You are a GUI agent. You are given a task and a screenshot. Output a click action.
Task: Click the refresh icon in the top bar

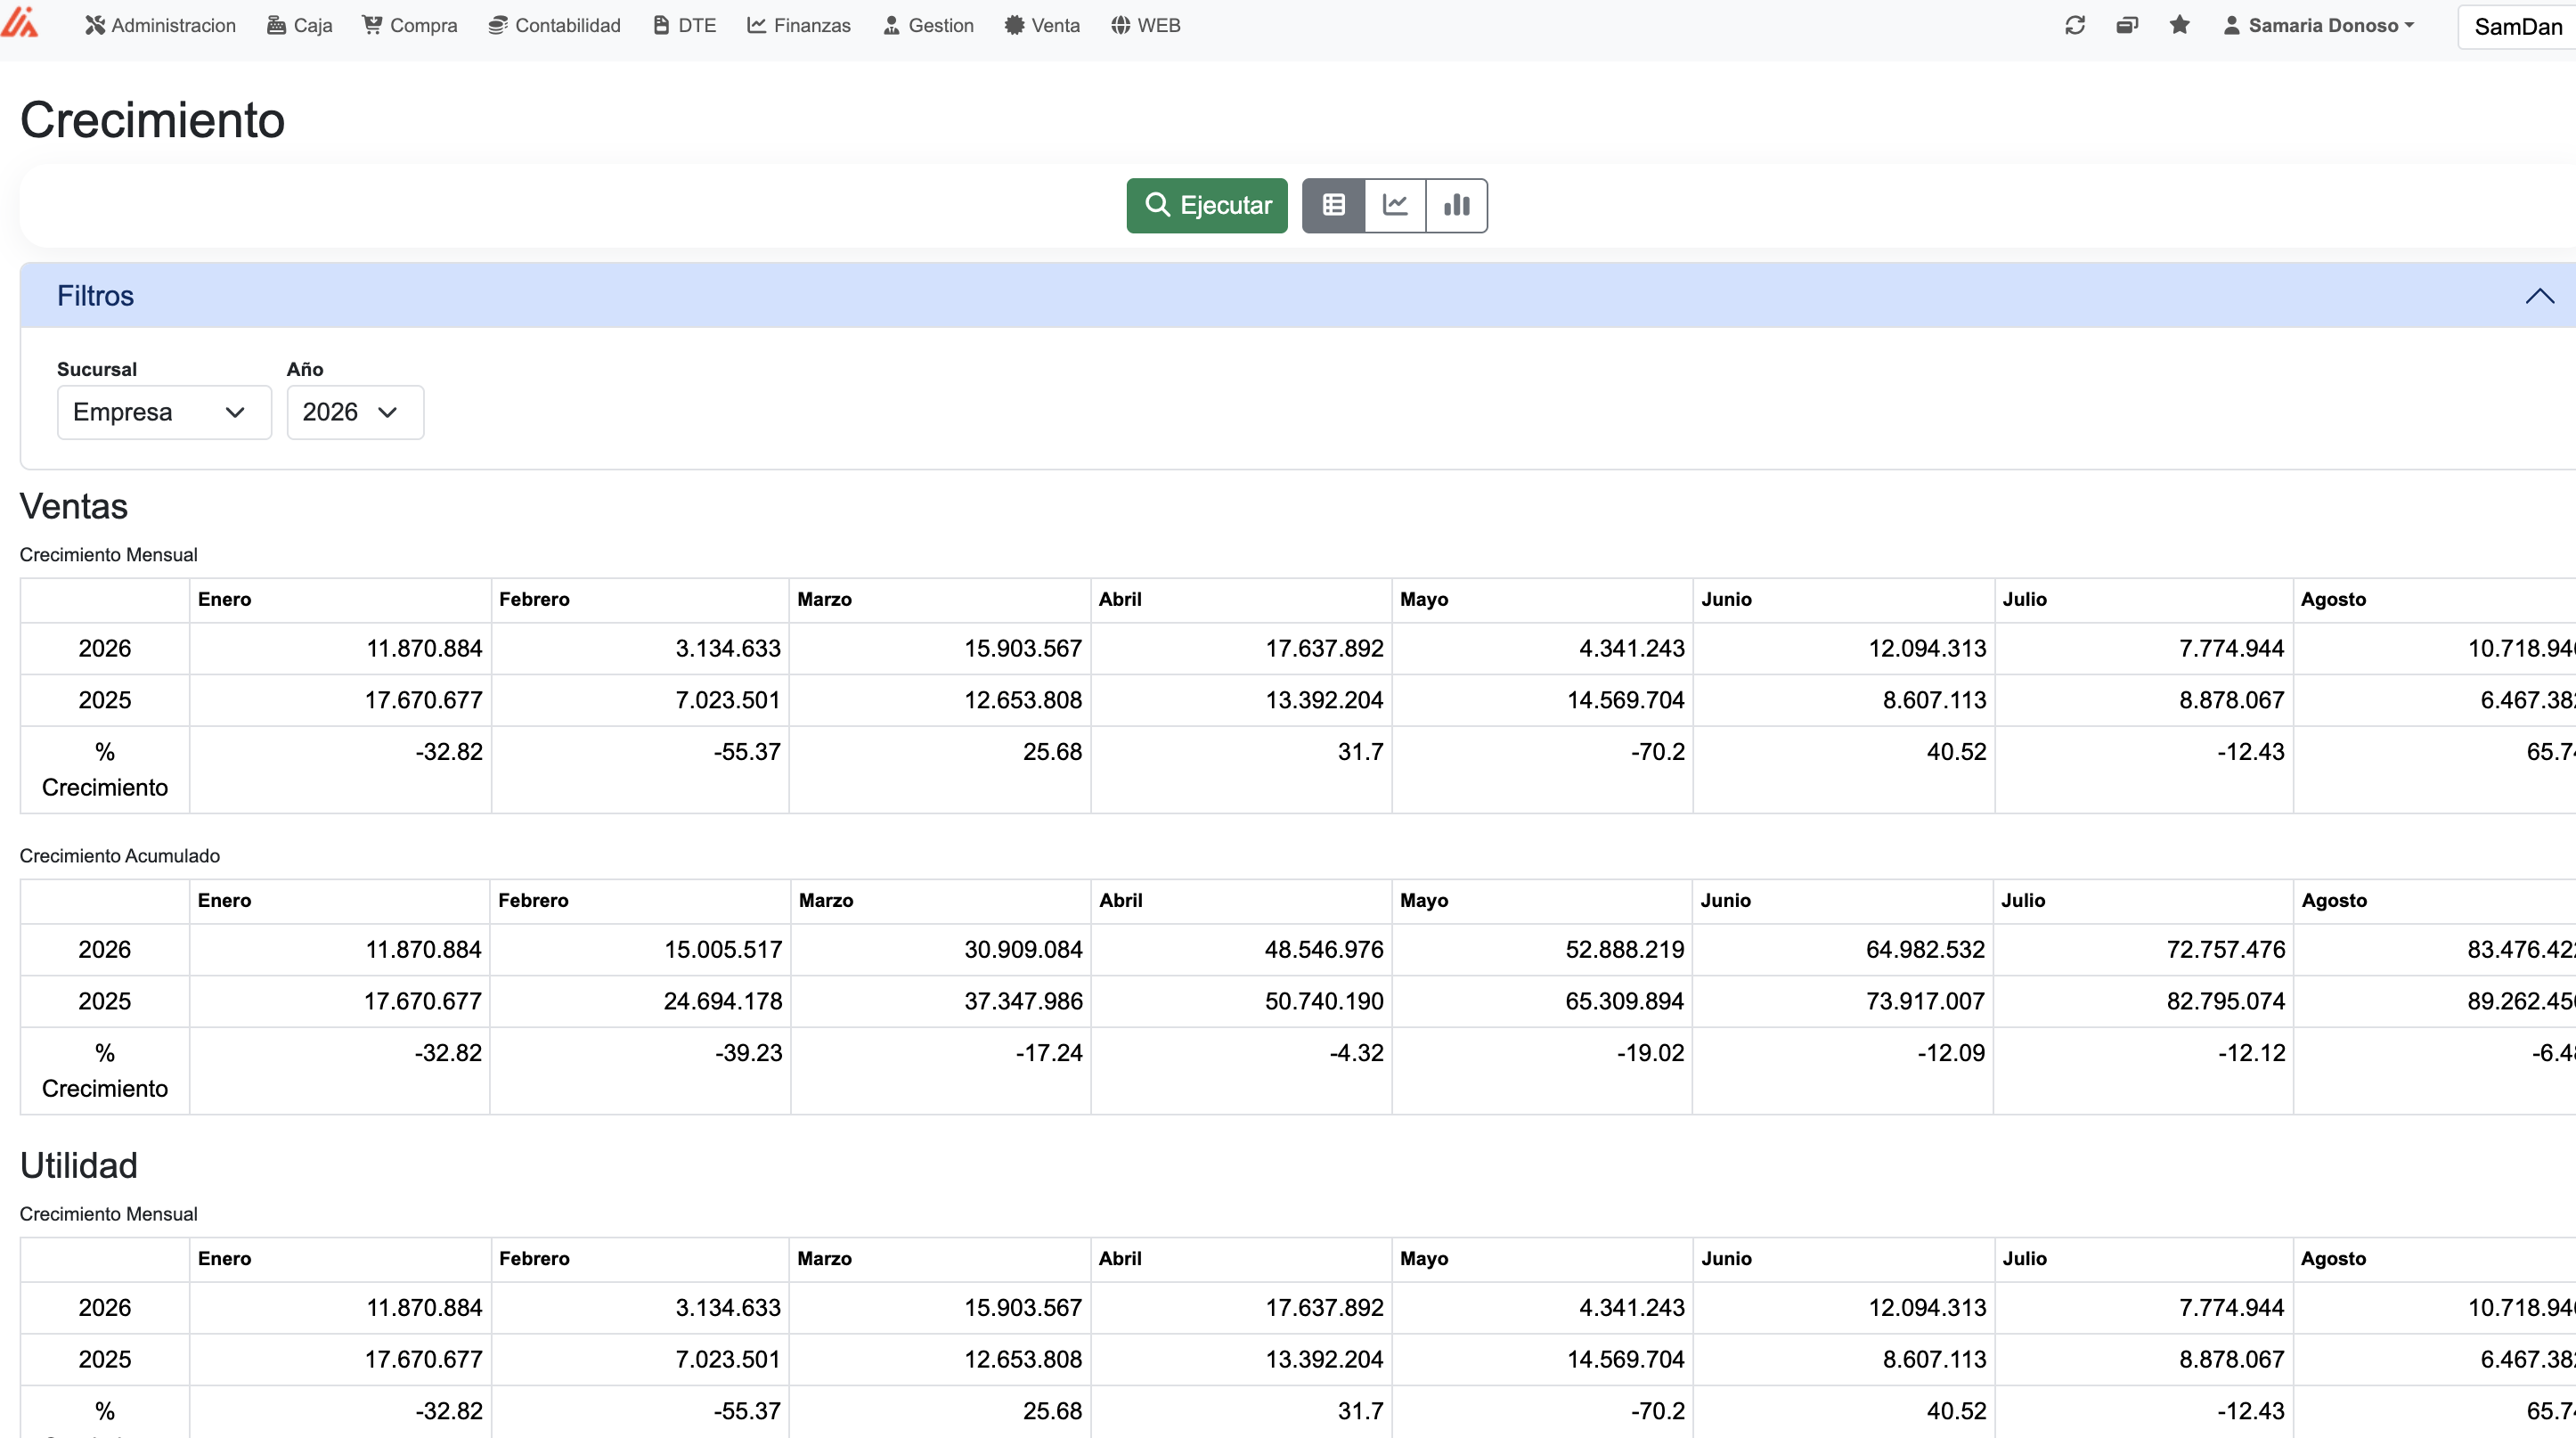click(x=2075, y=25)
